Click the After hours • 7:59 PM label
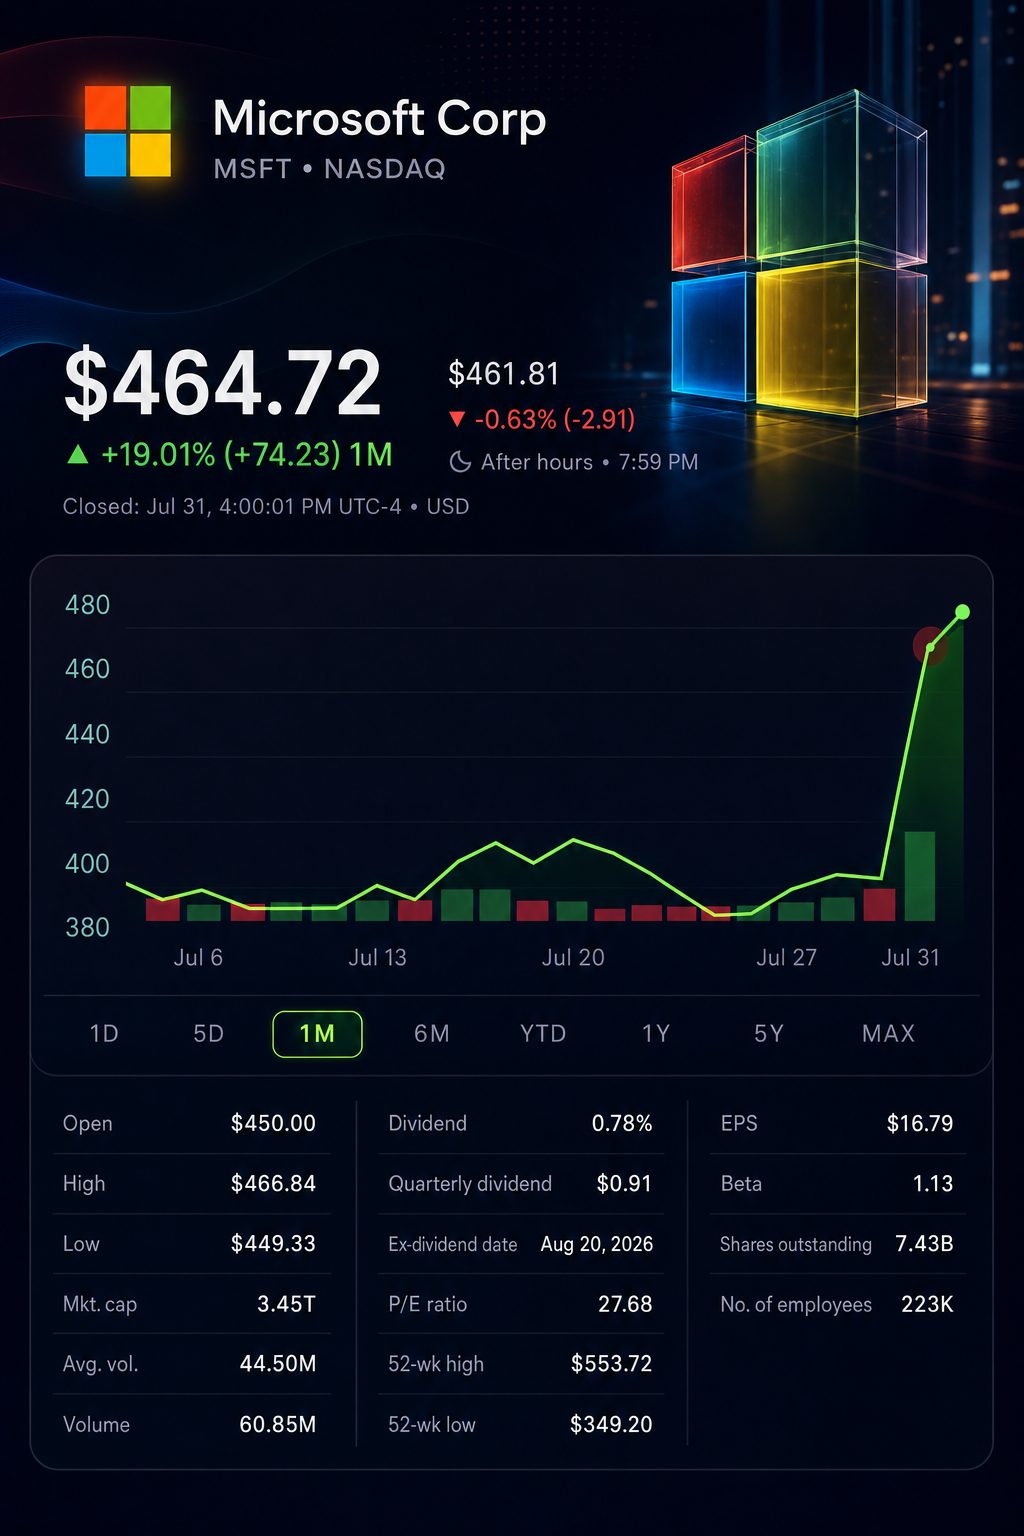 [589, 462]
